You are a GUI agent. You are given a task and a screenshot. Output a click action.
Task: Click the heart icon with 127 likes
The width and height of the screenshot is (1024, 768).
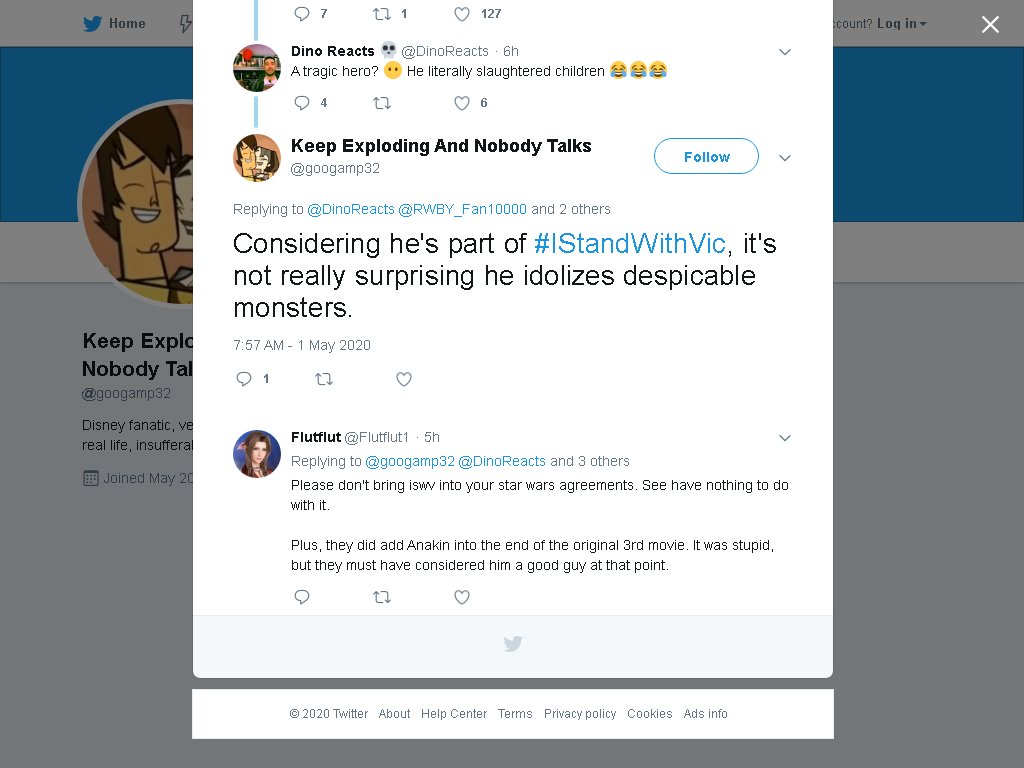[x=462, y=14]
